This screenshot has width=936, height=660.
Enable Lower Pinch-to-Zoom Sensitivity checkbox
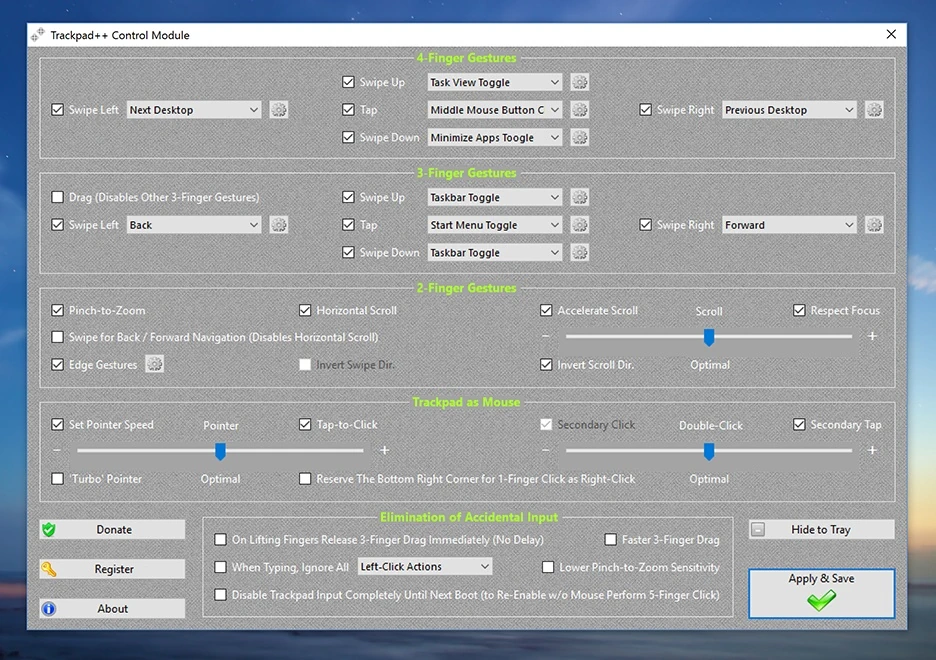547,567
